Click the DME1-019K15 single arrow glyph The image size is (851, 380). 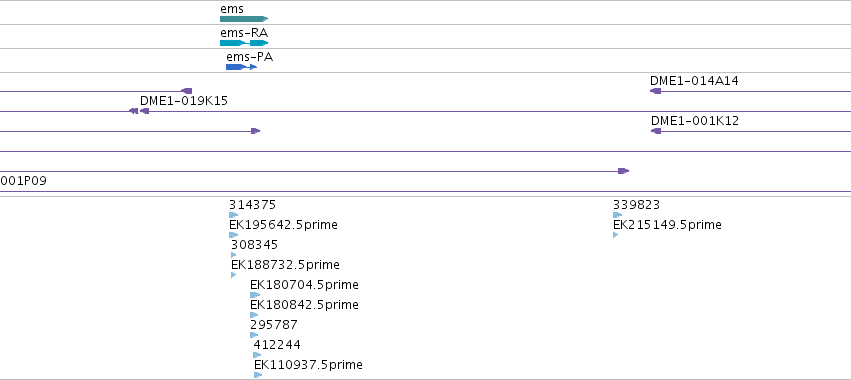(144, 111)
